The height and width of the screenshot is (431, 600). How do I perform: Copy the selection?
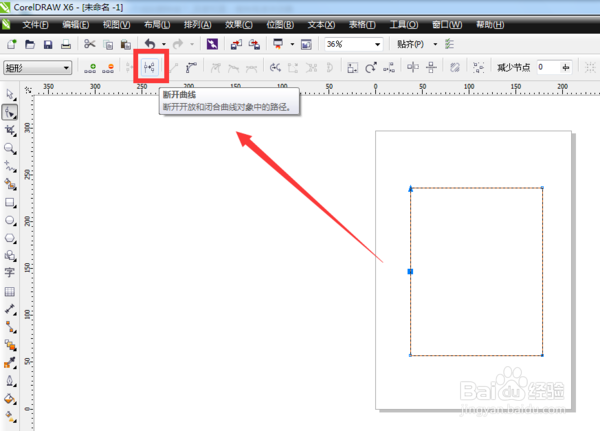click(x=108, y=44)
